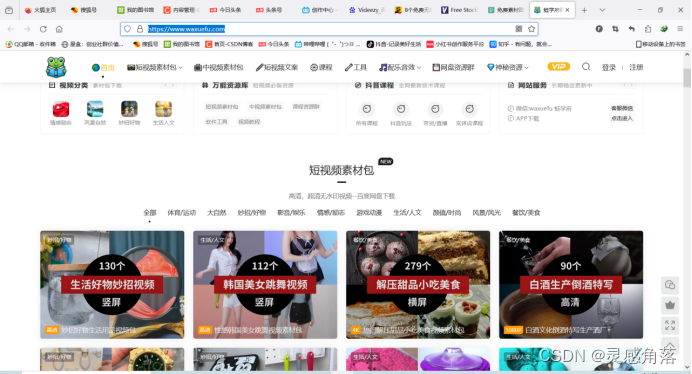692x374 pixels.
Task: Click the screenshot crop toolbar icon
Action: [615, 29]
